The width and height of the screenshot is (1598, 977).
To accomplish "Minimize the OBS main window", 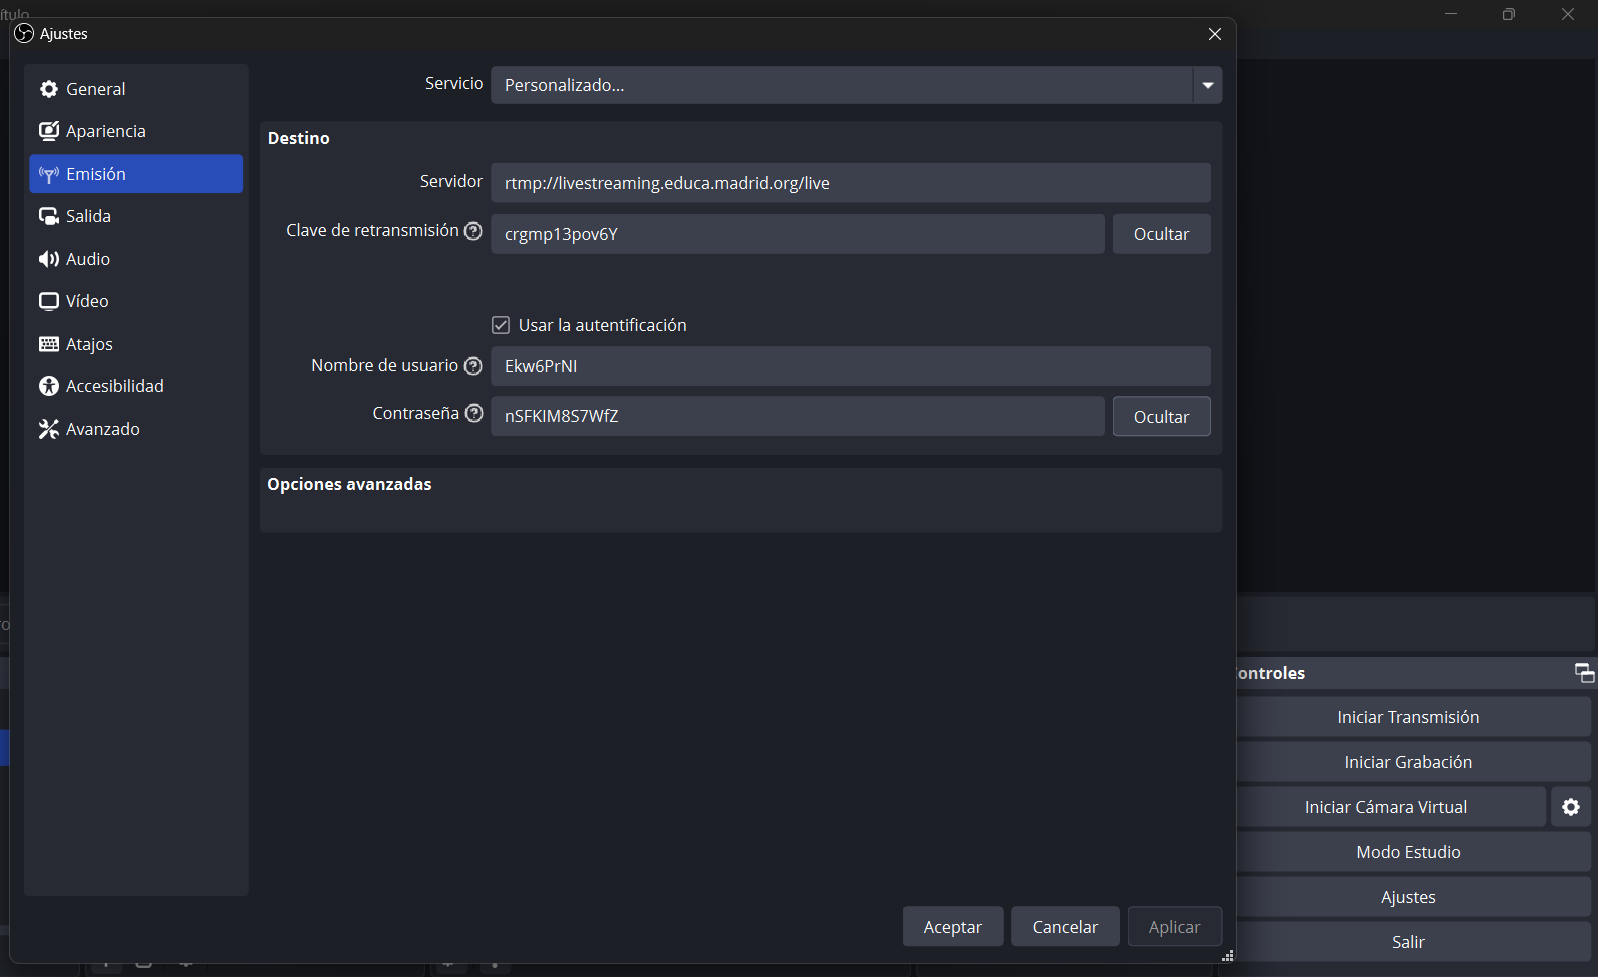I will pyautogui.click(x=1451, y=14).
